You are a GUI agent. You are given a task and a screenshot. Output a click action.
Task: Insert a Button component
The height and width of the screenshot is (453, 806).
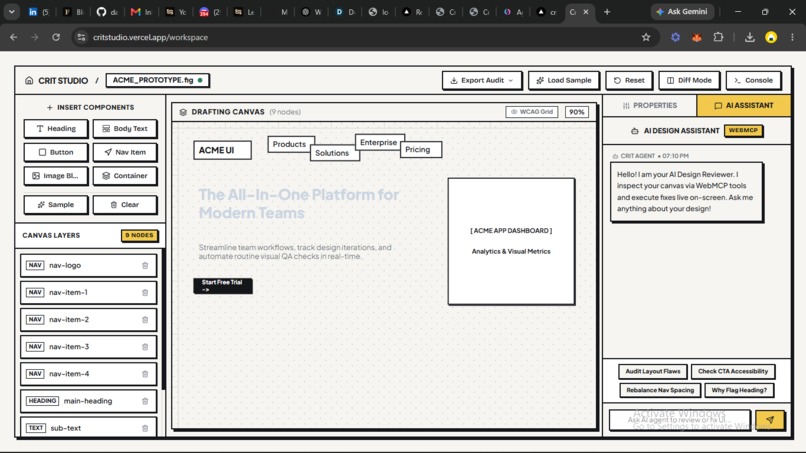56,152
